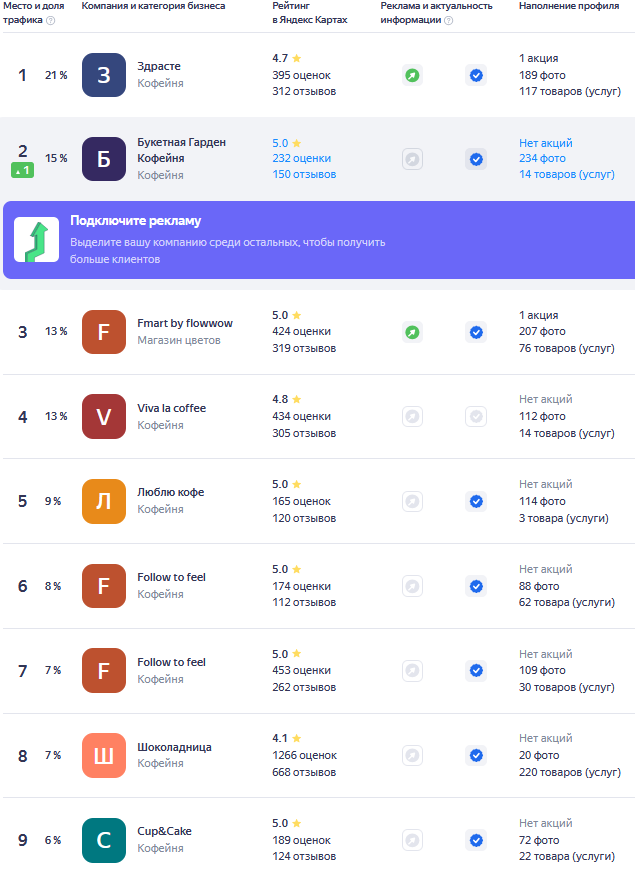
Task: Click the 21 % traffic share value
Action: 56,75
